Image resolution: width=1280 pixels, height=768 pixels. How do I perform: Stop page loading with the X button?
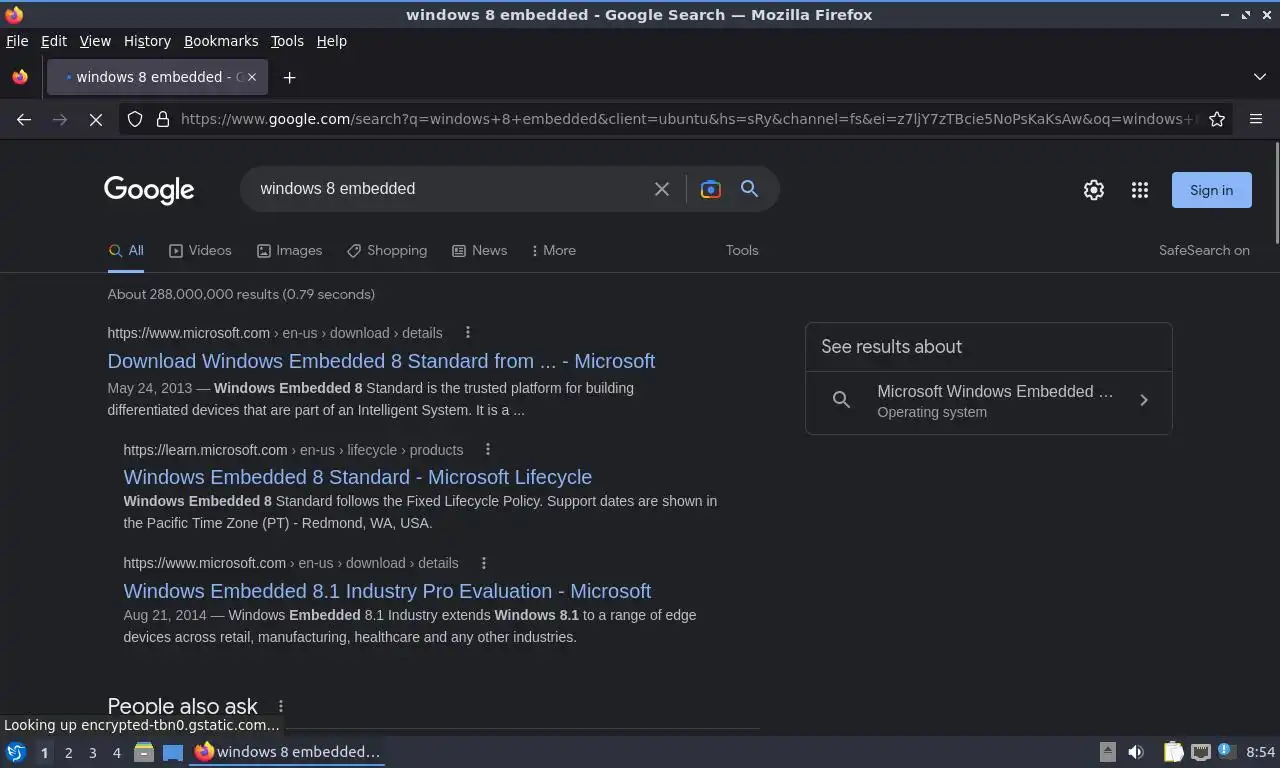[96, 119]
